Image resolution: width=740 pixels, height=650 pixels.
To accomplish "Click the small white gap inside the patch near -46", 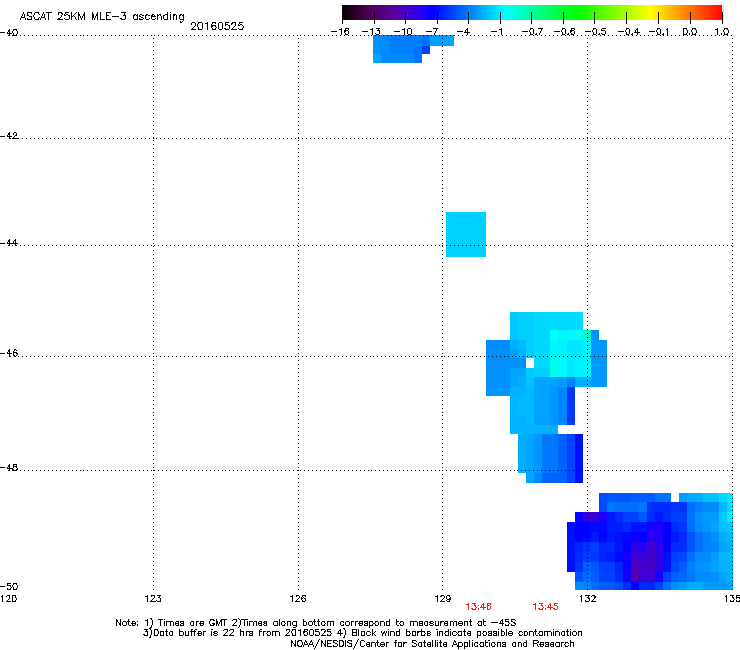I will (530, 363).
